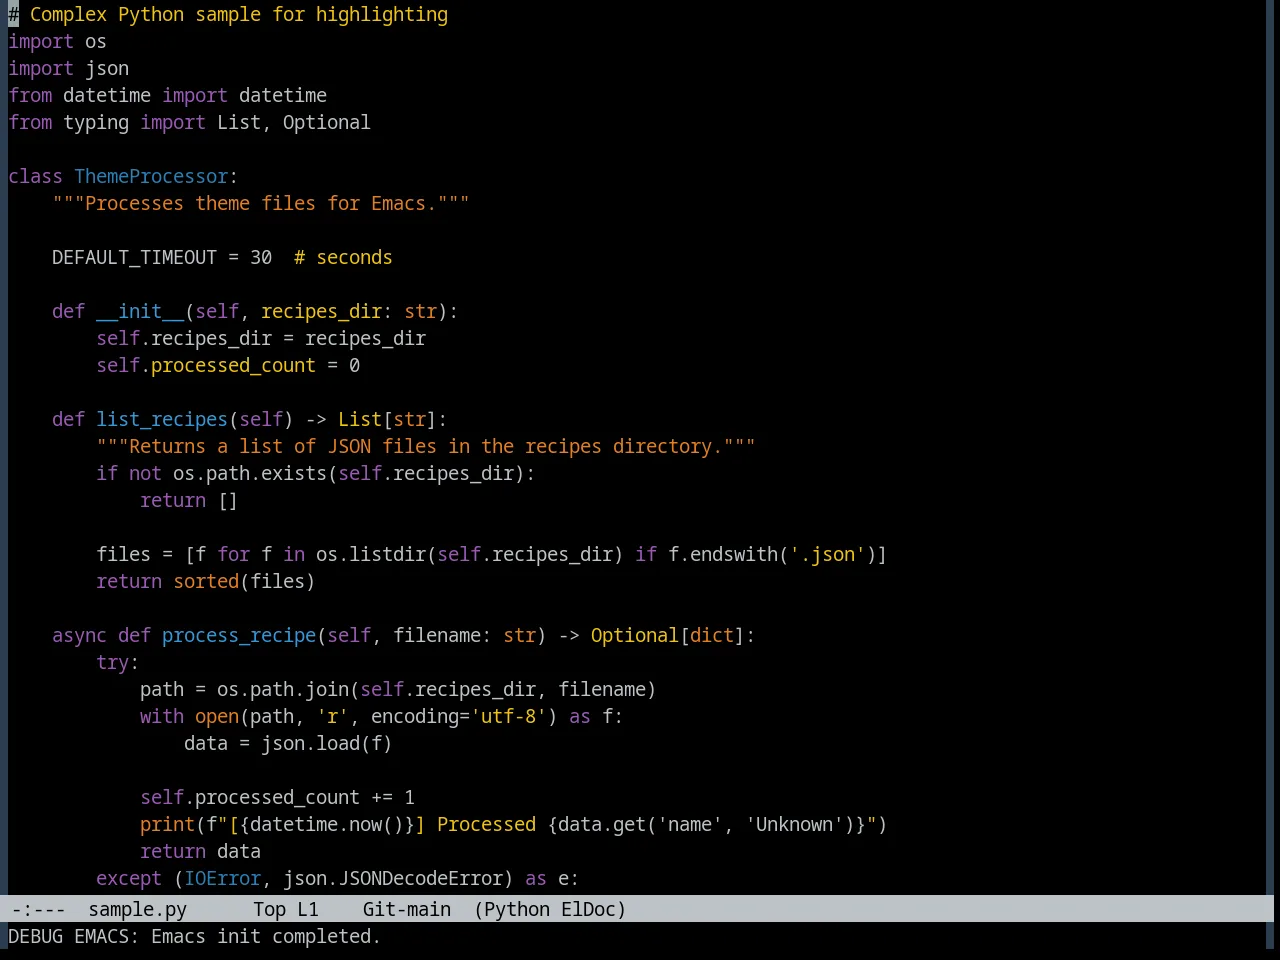Click 'os.path.join' call
Screen dimensions: 1280x960
(283, 689)
